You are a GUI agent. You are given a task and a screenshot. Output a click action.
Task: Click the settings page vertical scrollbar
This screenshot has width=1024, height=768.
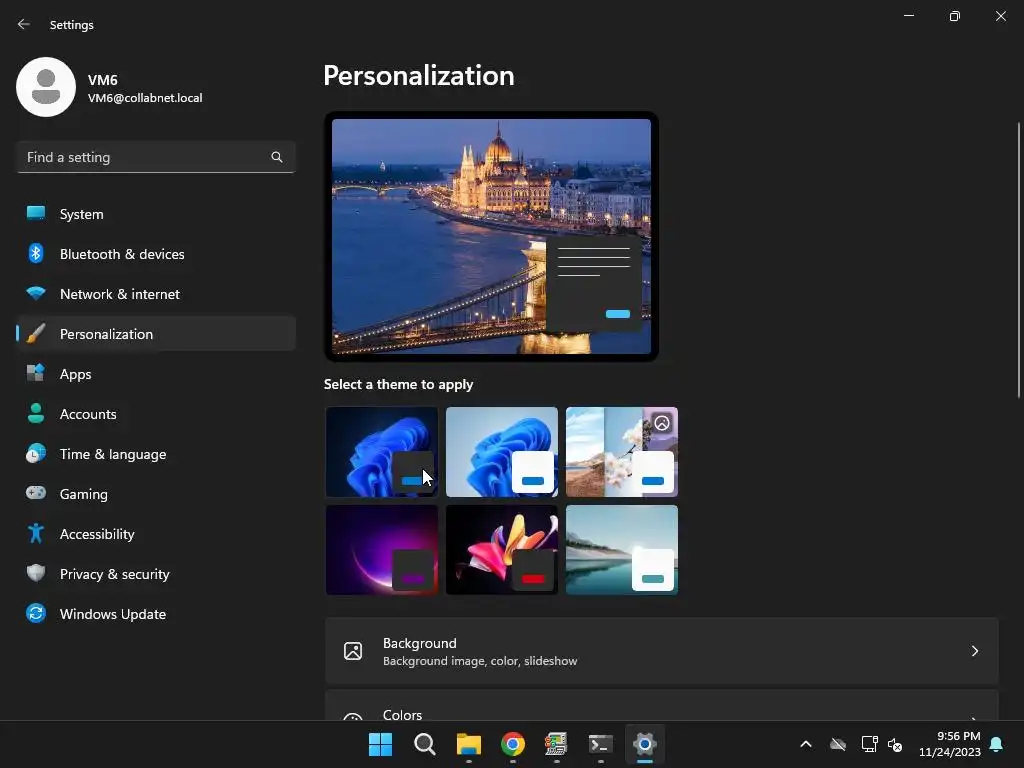[x=1019, y=260]
